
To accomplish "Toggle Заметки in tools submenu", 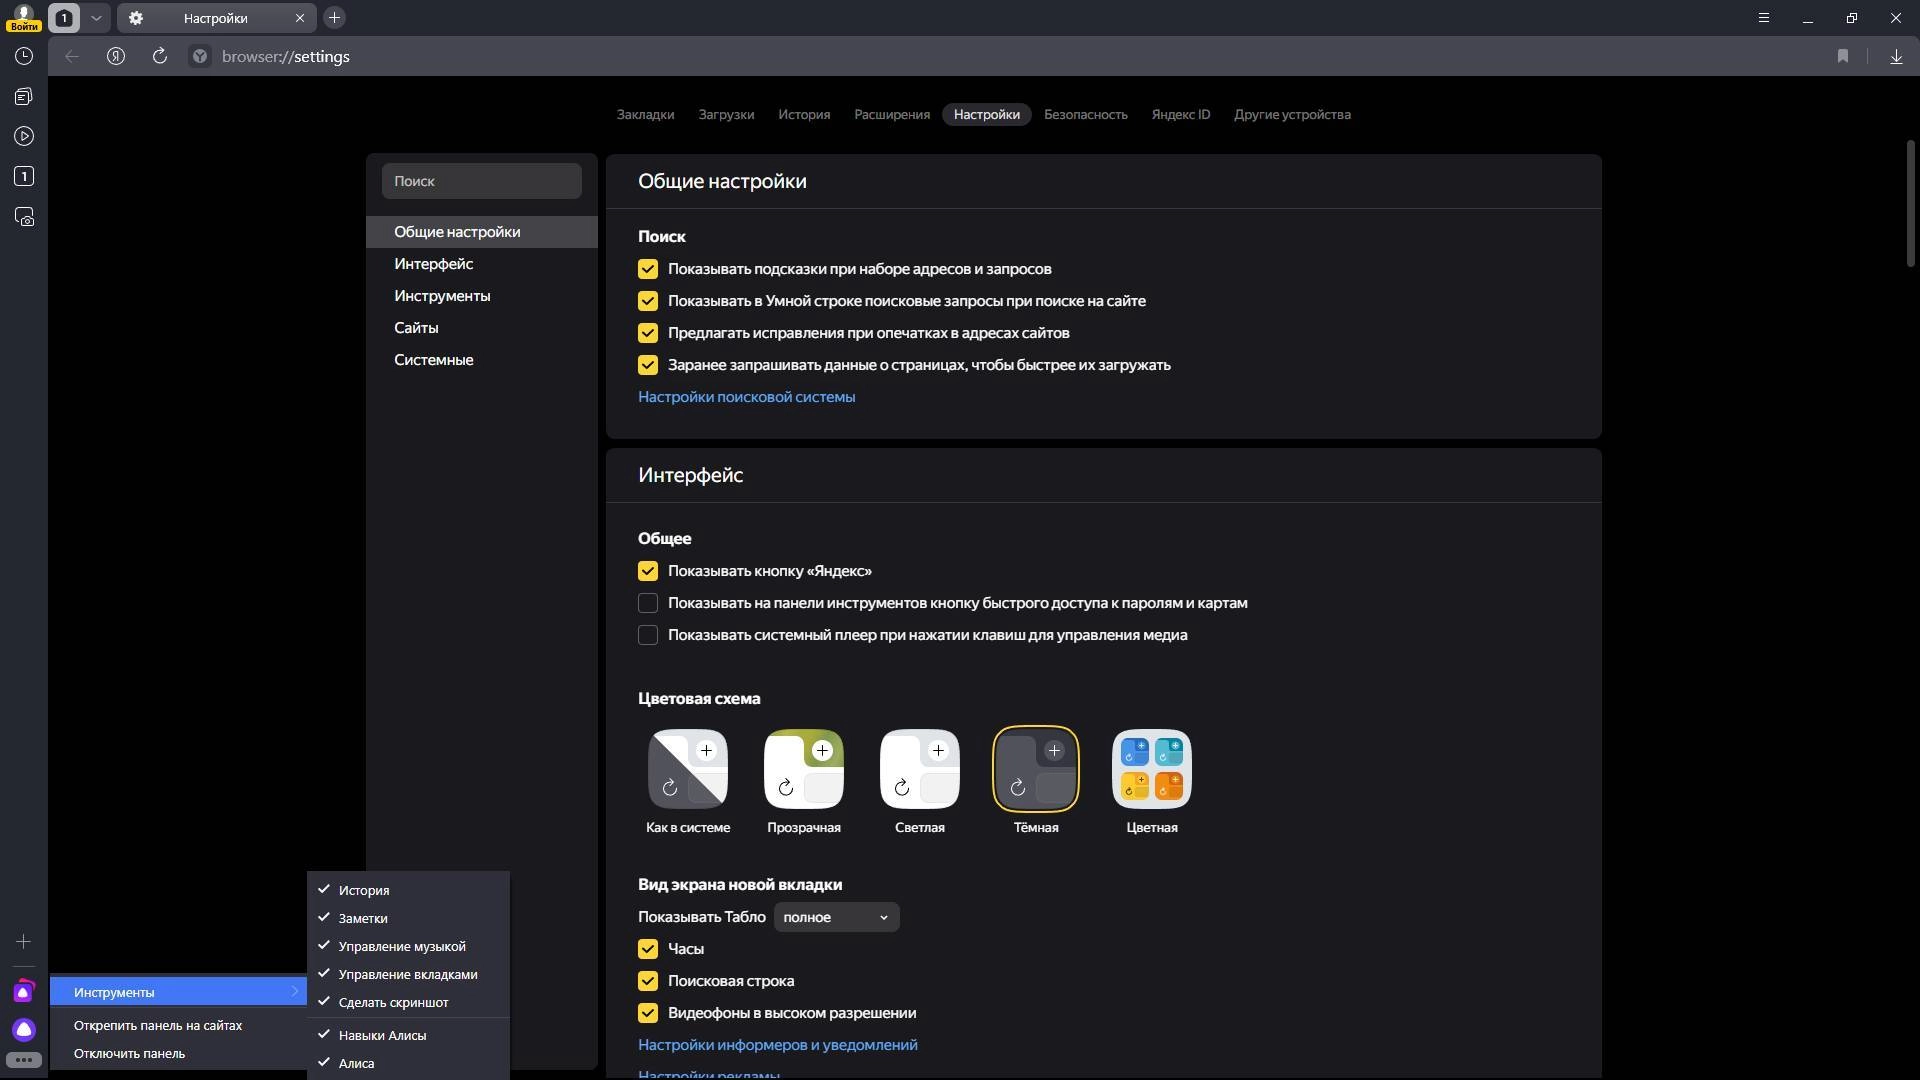I will [409, 918].
